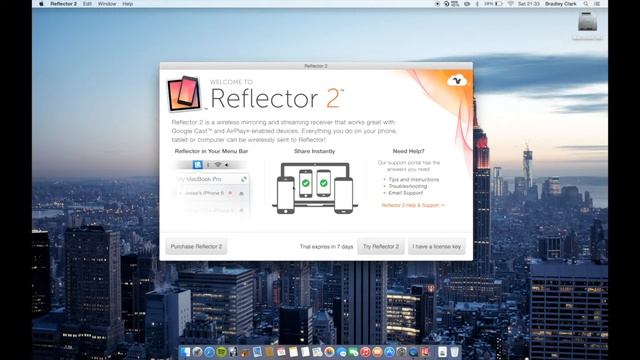Open Notes from the Dock
This screenshot has height=360, width=640.
click(293, 352)
